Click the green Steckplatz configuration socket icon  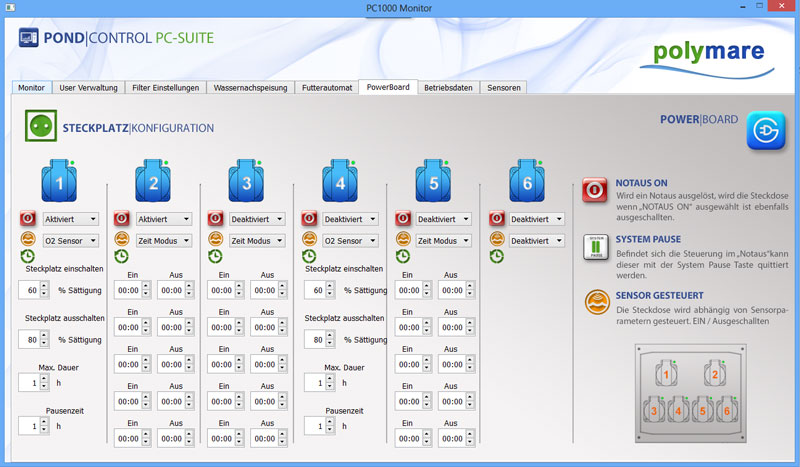pyautogui.click(x=40, y=127)
